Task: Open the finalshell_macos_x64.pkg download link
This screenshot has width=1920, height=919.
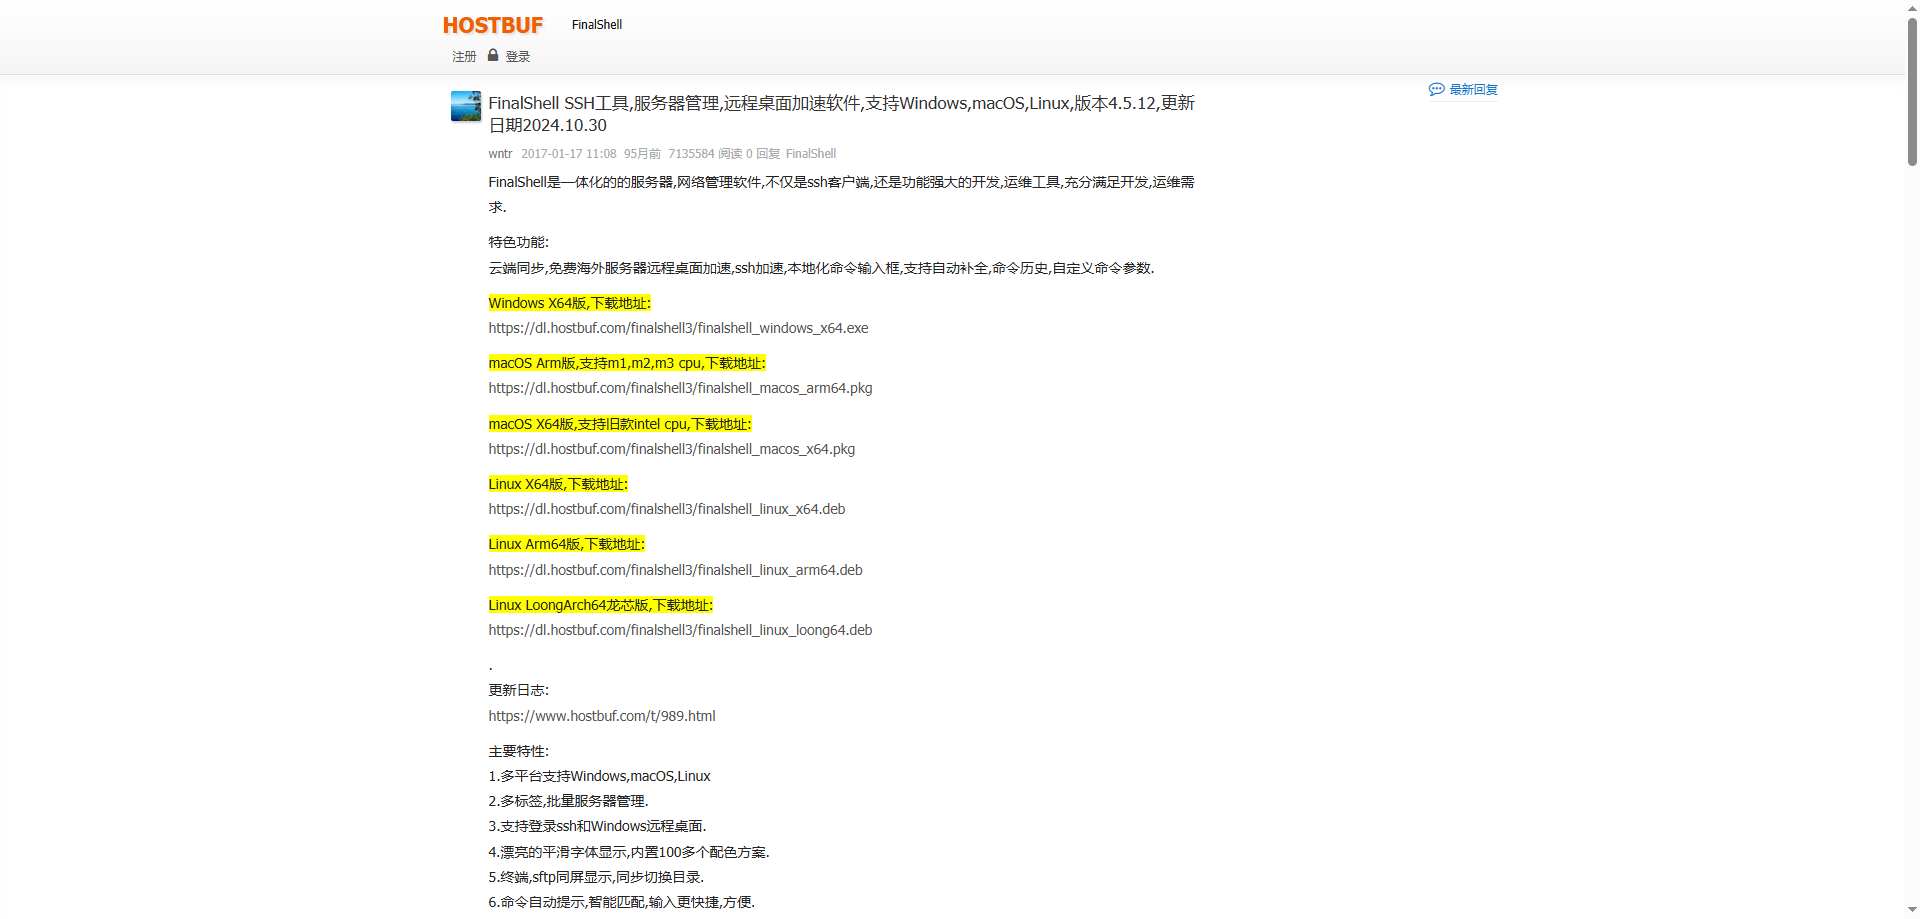Action: pyautogui.click(x=672, y=449)
